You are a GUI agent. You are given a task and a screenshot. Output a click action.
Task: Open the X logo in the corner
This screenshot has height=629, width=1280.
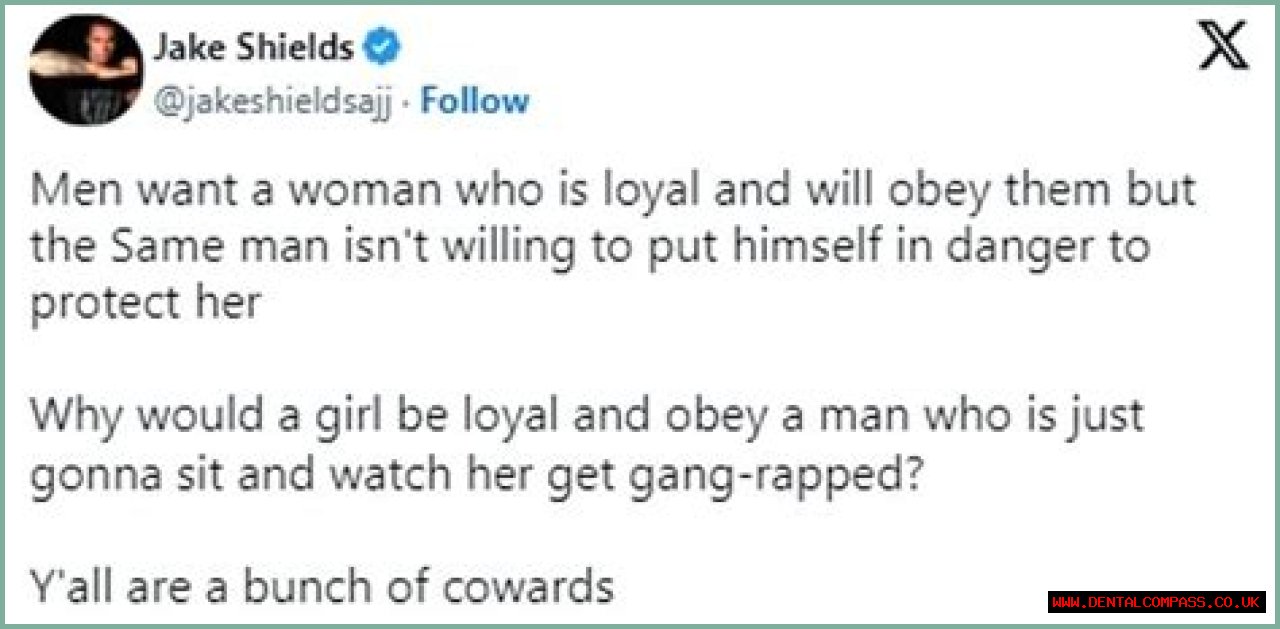(1223, 47)
